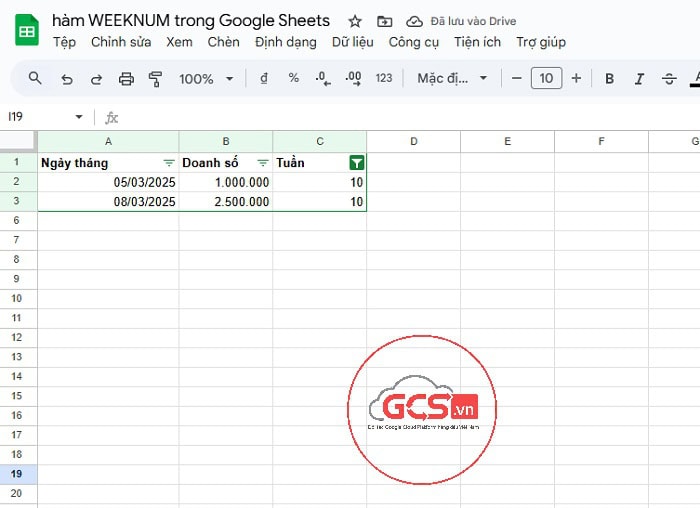Open the font family dropdown
Screen dimensions: 700x508
[x=452, y=79]
